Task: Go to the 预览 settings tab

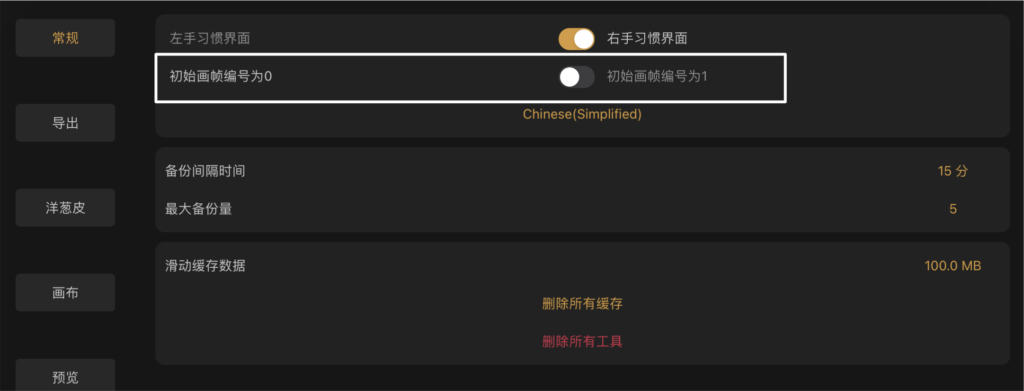Action: point(65,375)
